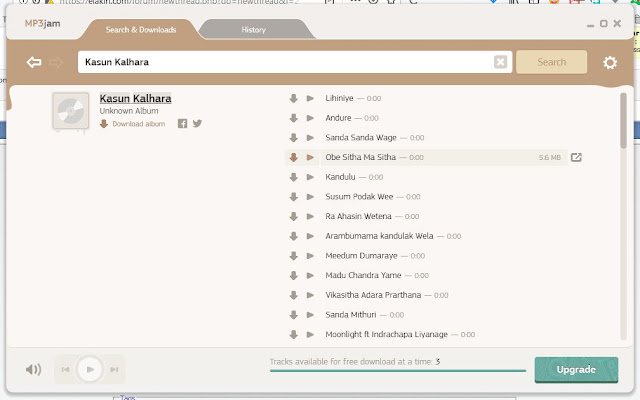Download the track Ra Ahasin Wetena
Viewport: 640px width, 400px height.
pos(293,216)
